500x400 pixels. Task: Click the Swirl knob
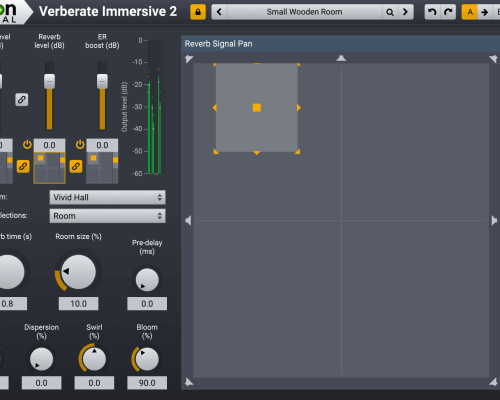click(x=94, y=359)
